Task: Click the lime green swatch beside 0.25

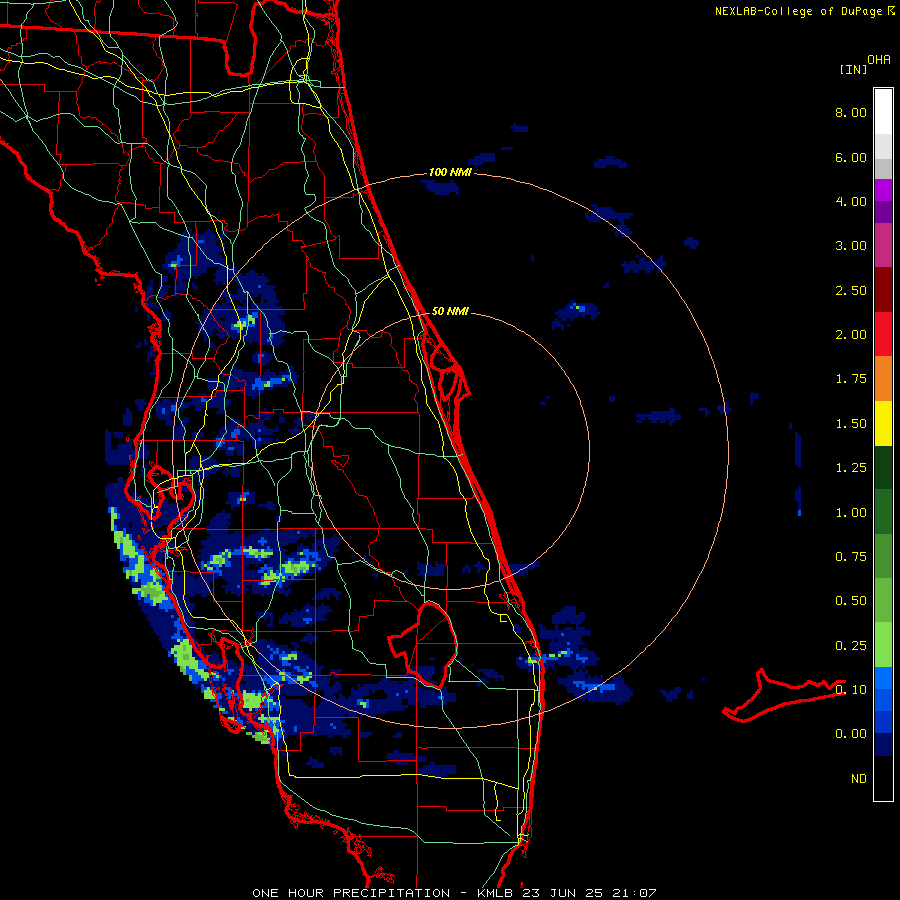Action: click(883, 645)
